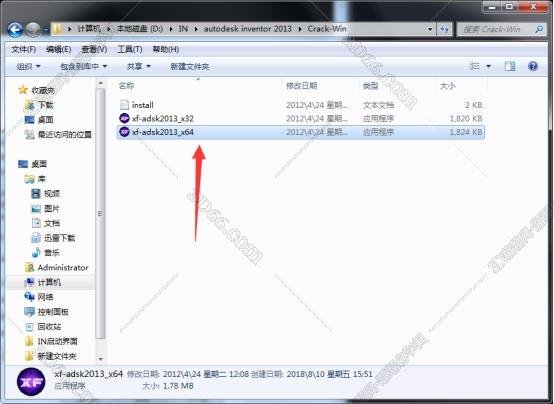Click Crack-Win breadcrumb segment

click(327, 29)
